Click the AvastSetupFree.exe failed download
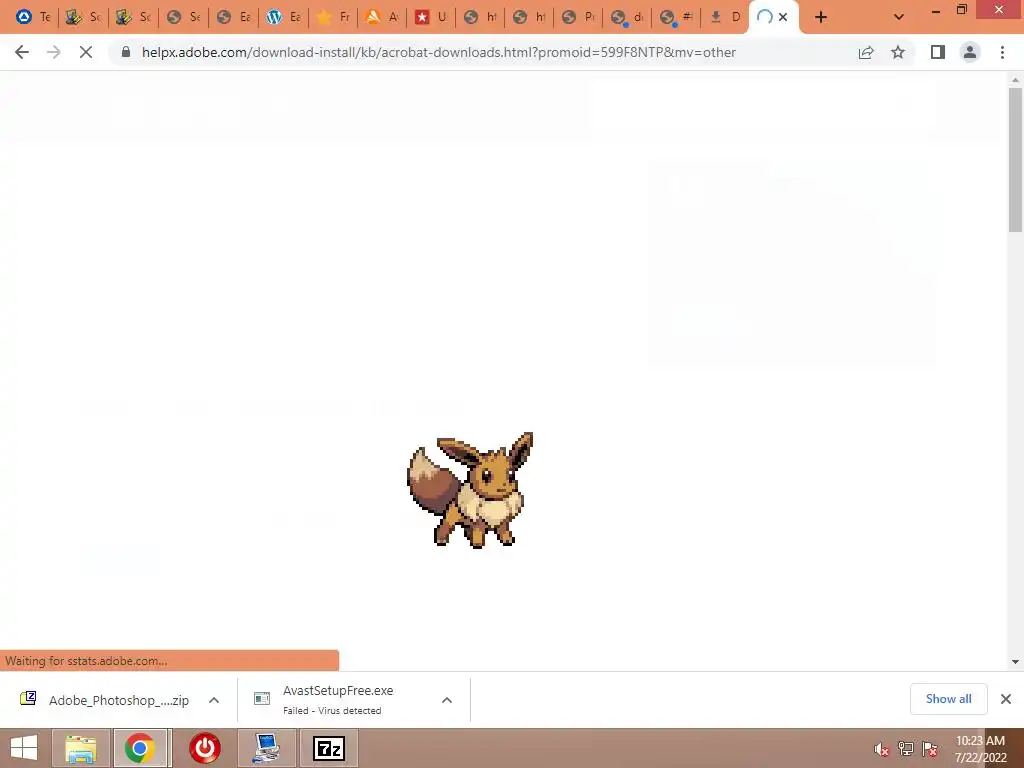1024x768 pixels. point(338,700)
